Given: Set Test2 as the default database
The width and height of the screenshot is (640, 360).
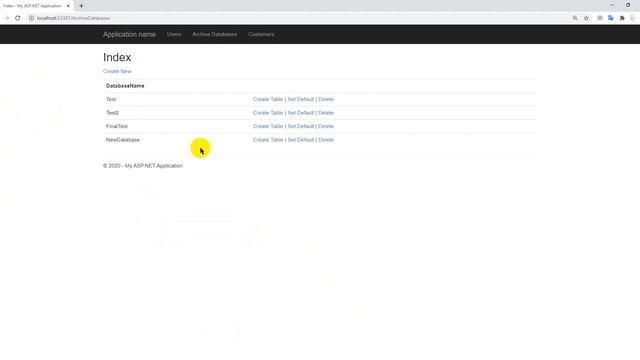Looking at the screenshot, I should (301, 113).
